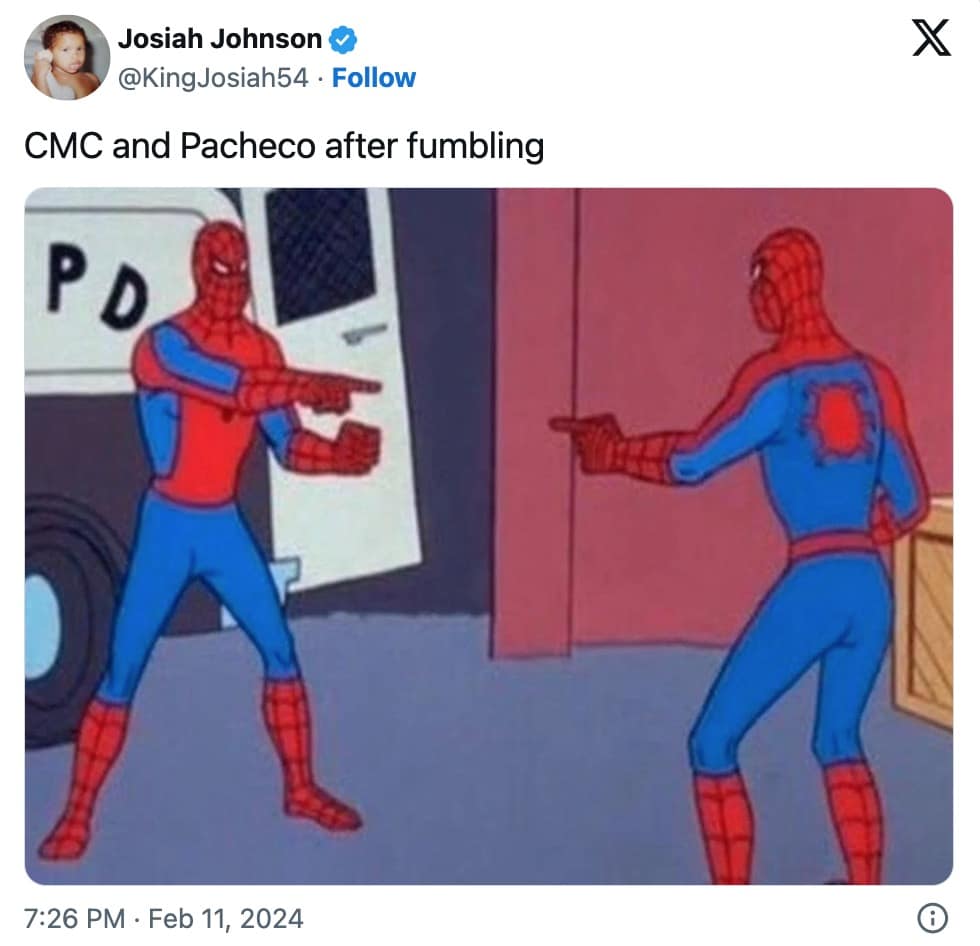Viewport: 980px width, 946px height.
Task: Click the Josiah Johnson display name
Action: (x=220, y=39)
